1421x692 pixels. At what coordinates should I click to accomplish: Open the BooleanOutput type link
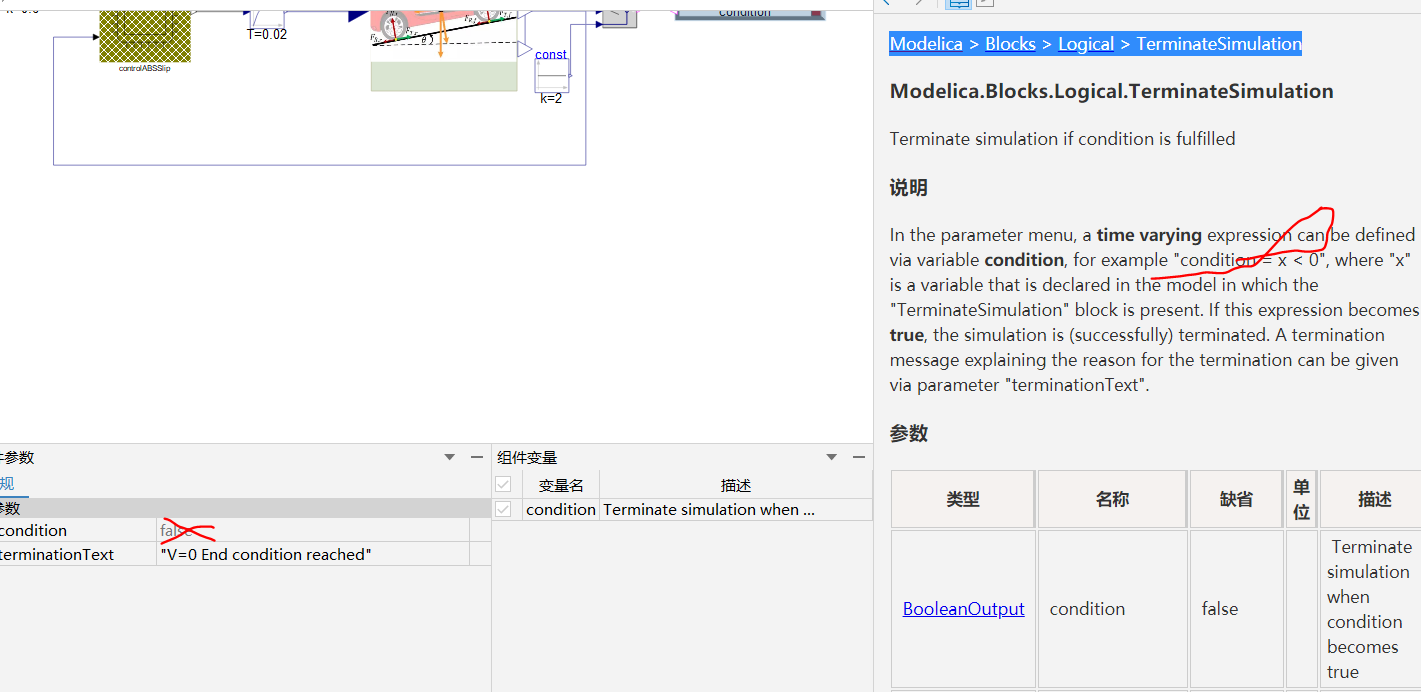[964, 609]
